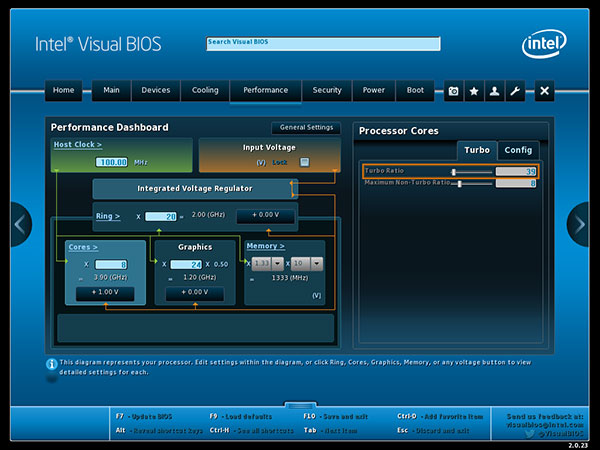Click the Cores multiplier field showing 8

pyautogui.click(x=111, y=264)
